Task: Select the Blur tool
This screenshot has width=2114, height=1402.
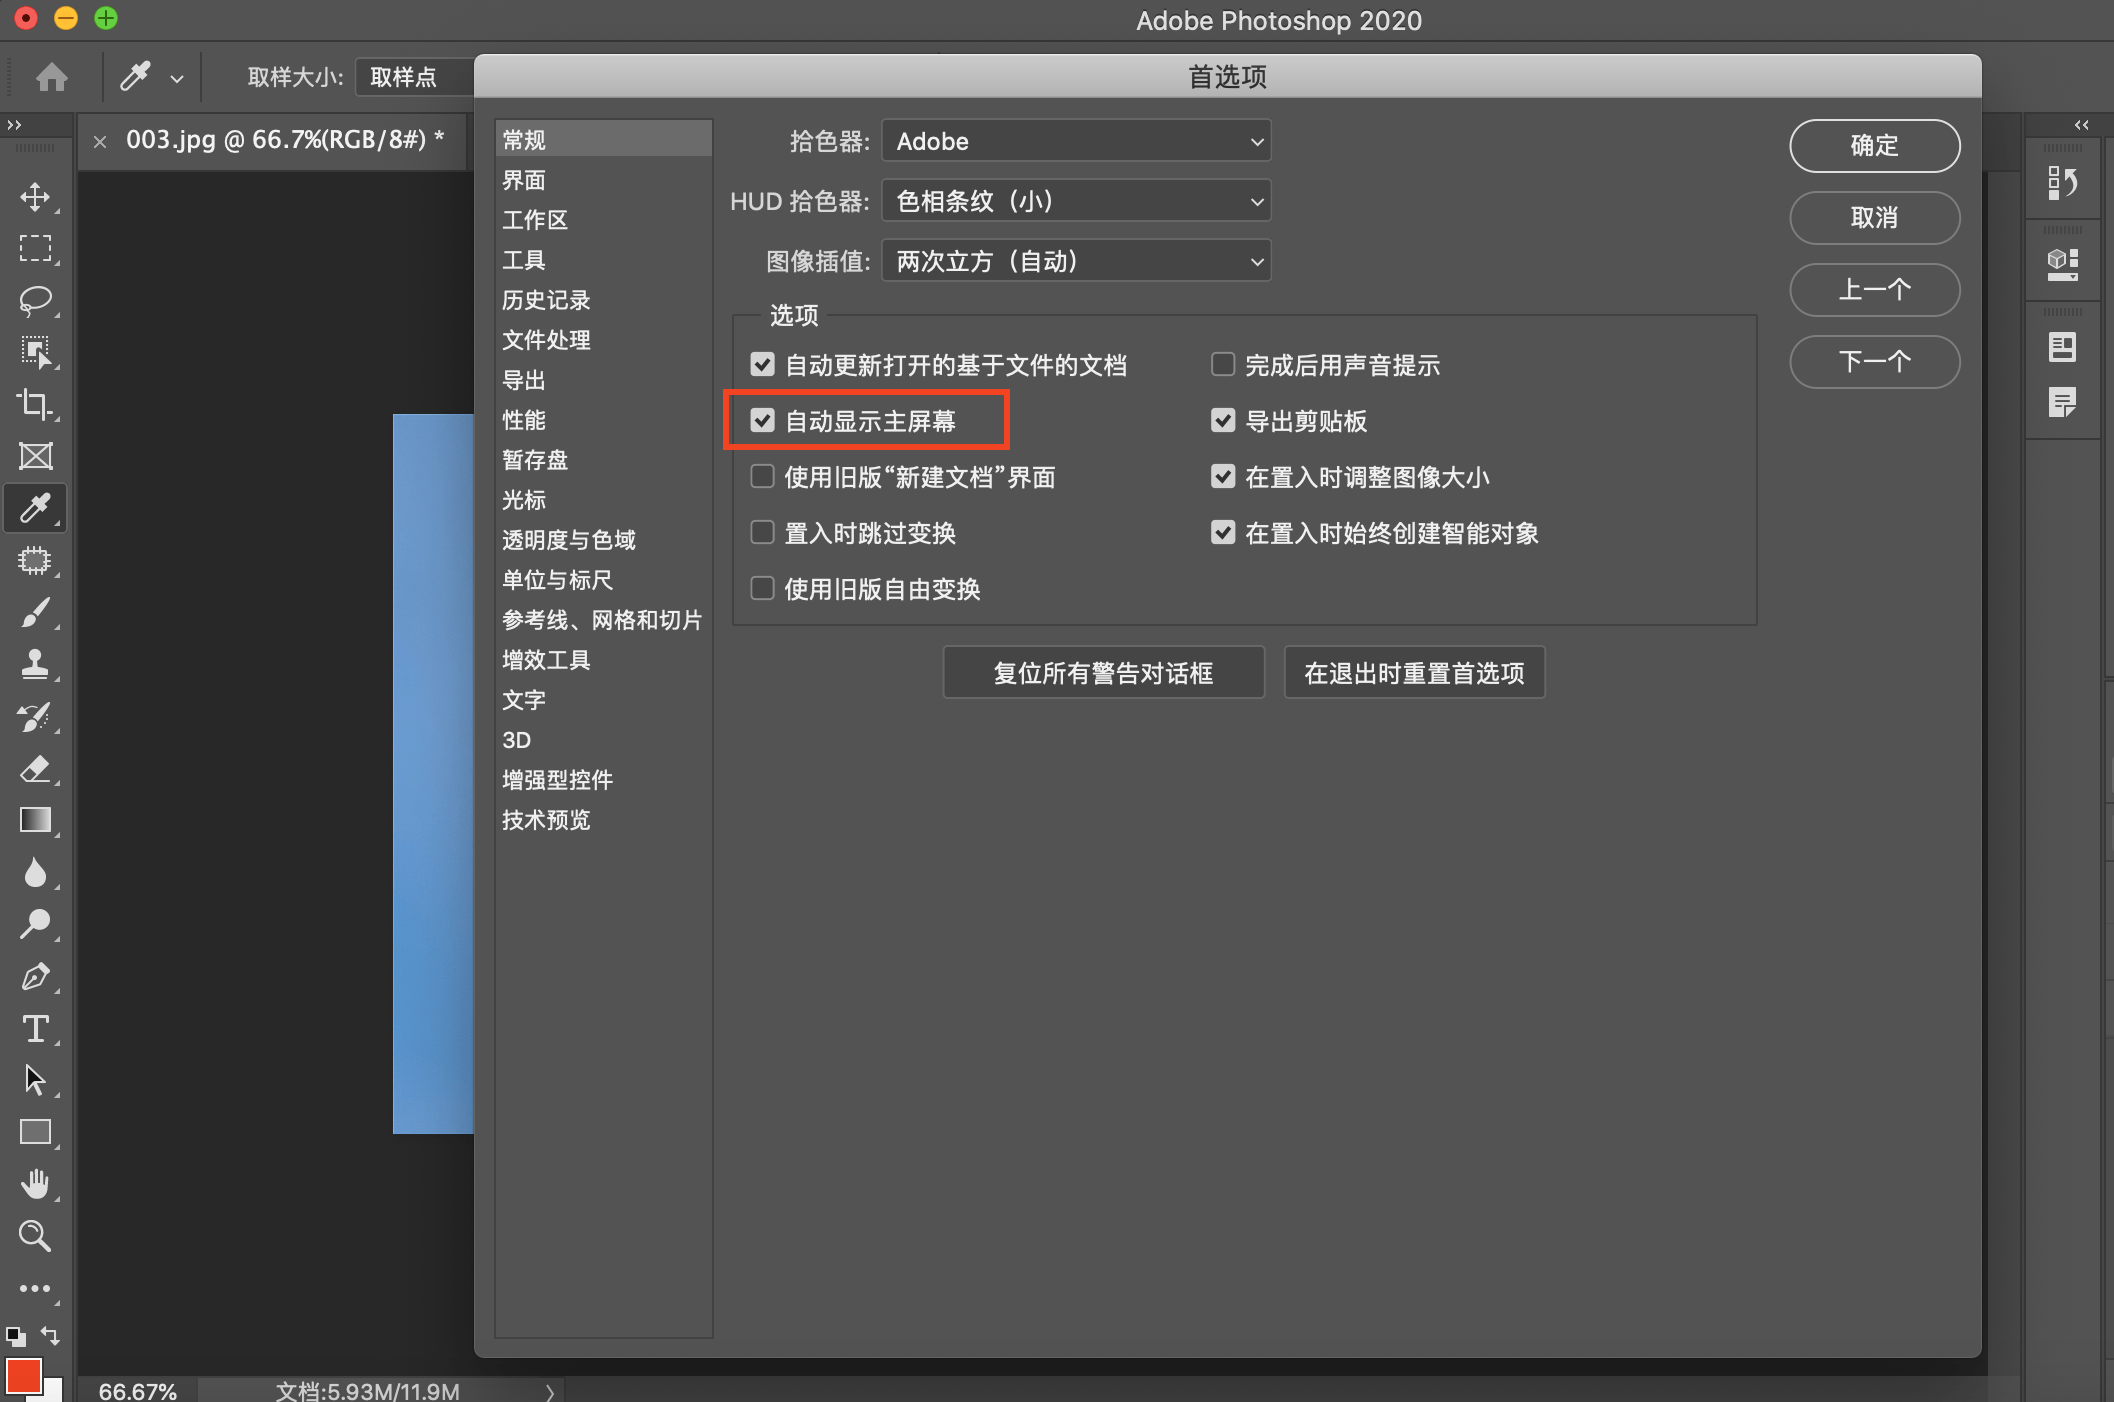Action: tap(35, 872)
